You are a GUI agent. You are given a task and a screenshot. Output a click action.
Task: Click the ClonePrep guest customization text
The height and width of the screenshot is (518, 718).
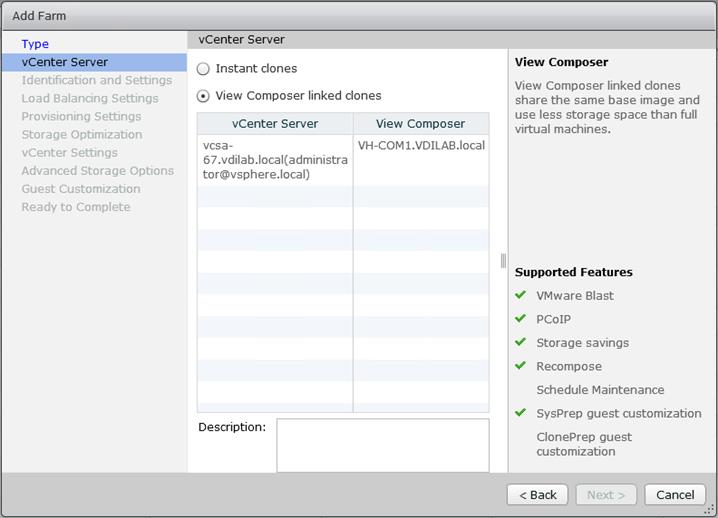[584, 444]
